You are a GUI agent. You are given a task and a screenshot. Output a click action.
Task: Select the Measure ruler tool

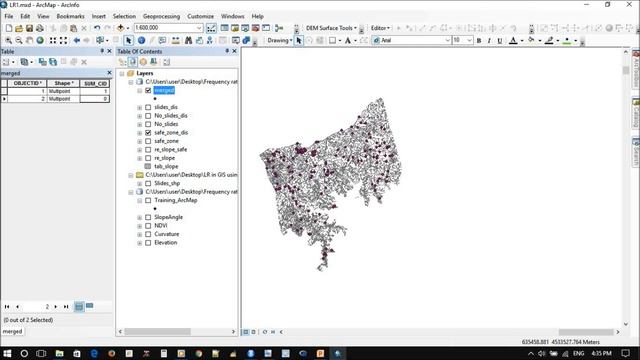click(176, 40)
